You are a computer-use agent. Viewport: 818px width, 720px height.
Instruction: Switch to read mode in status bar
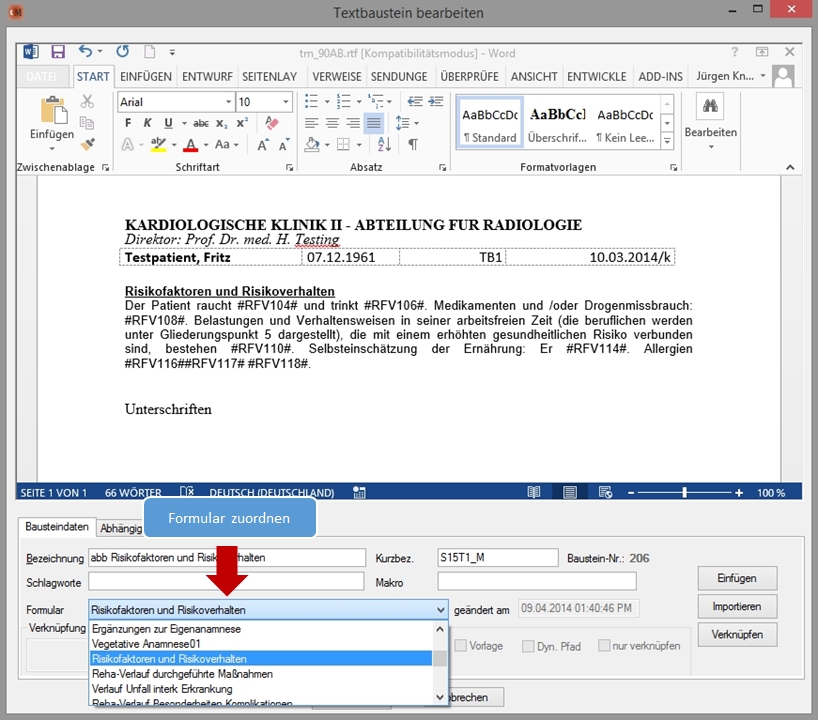534,492
